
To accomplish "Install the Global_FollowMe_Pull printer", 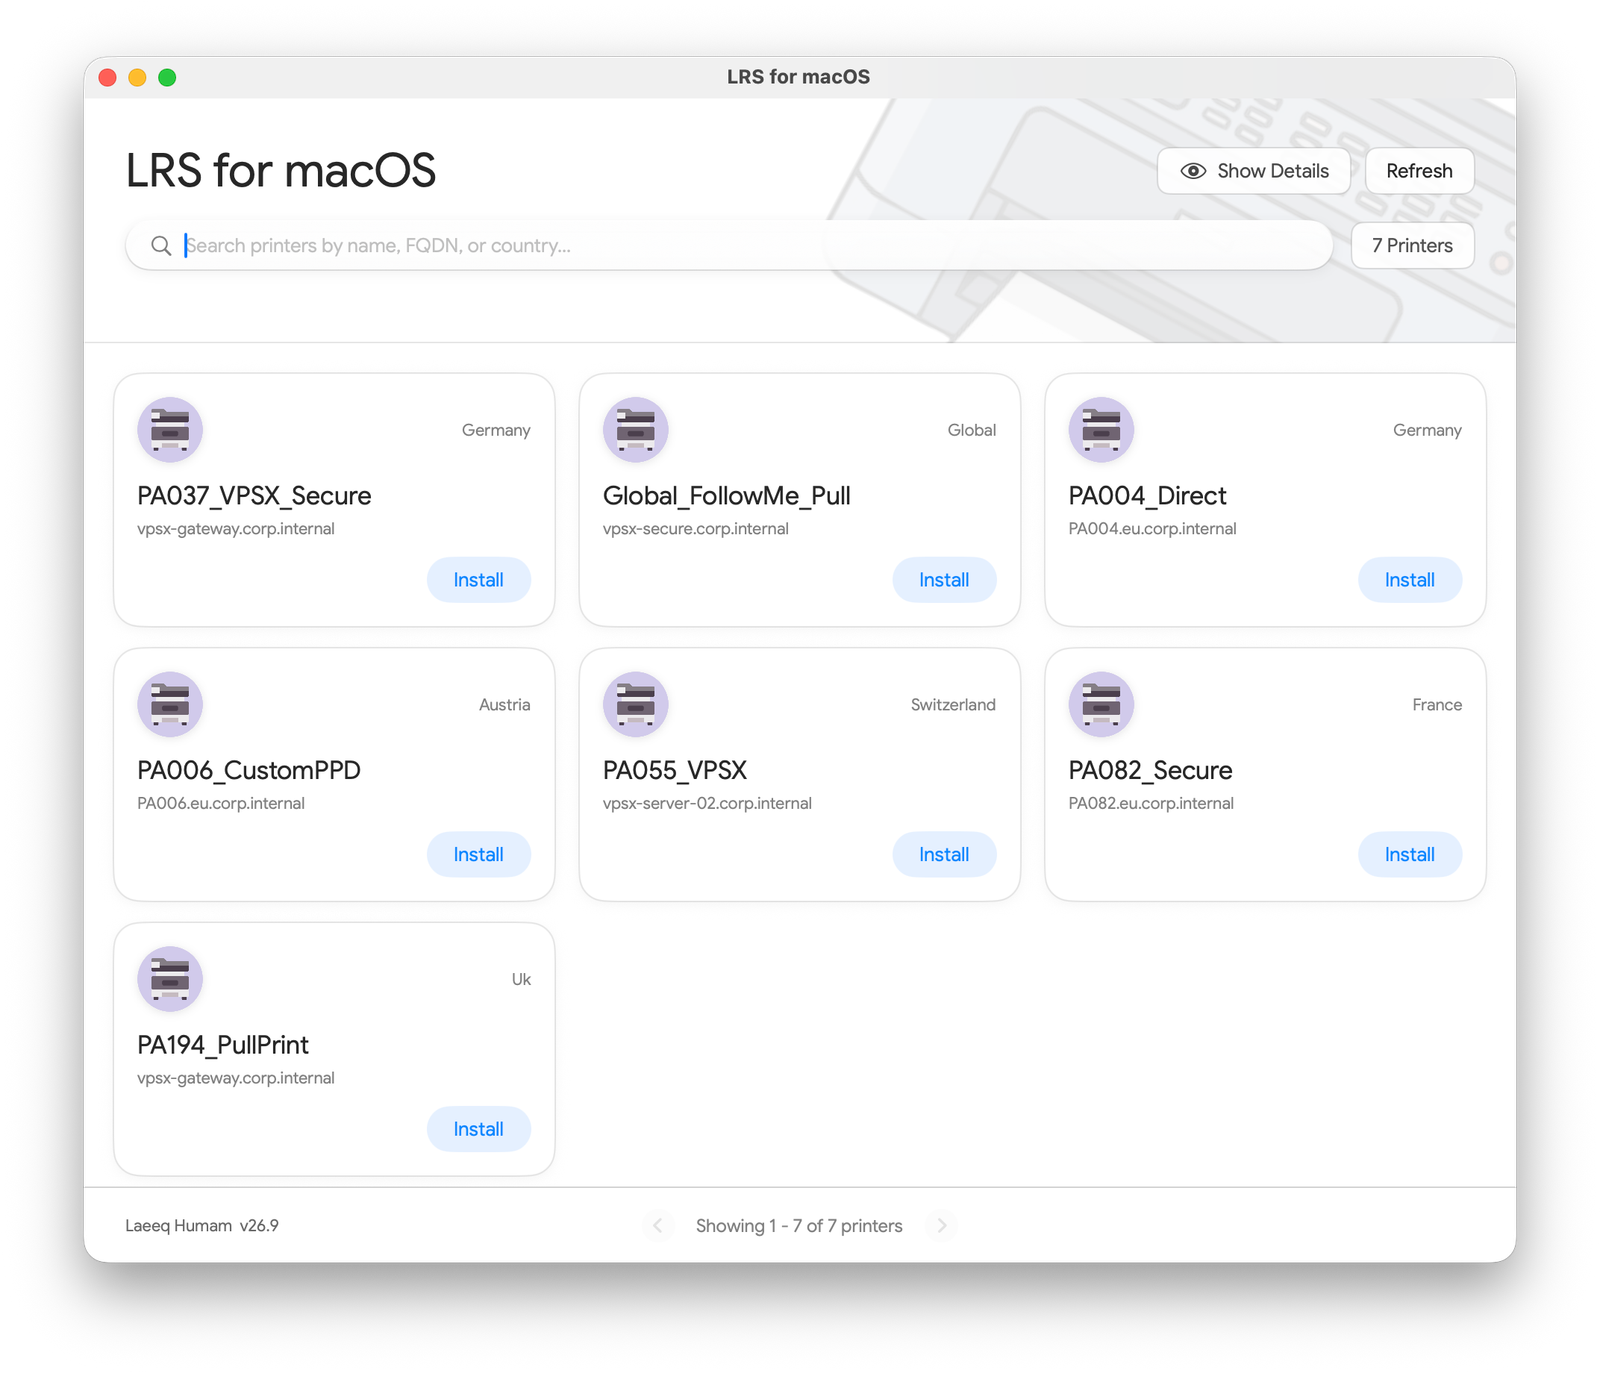I will 944,580.
